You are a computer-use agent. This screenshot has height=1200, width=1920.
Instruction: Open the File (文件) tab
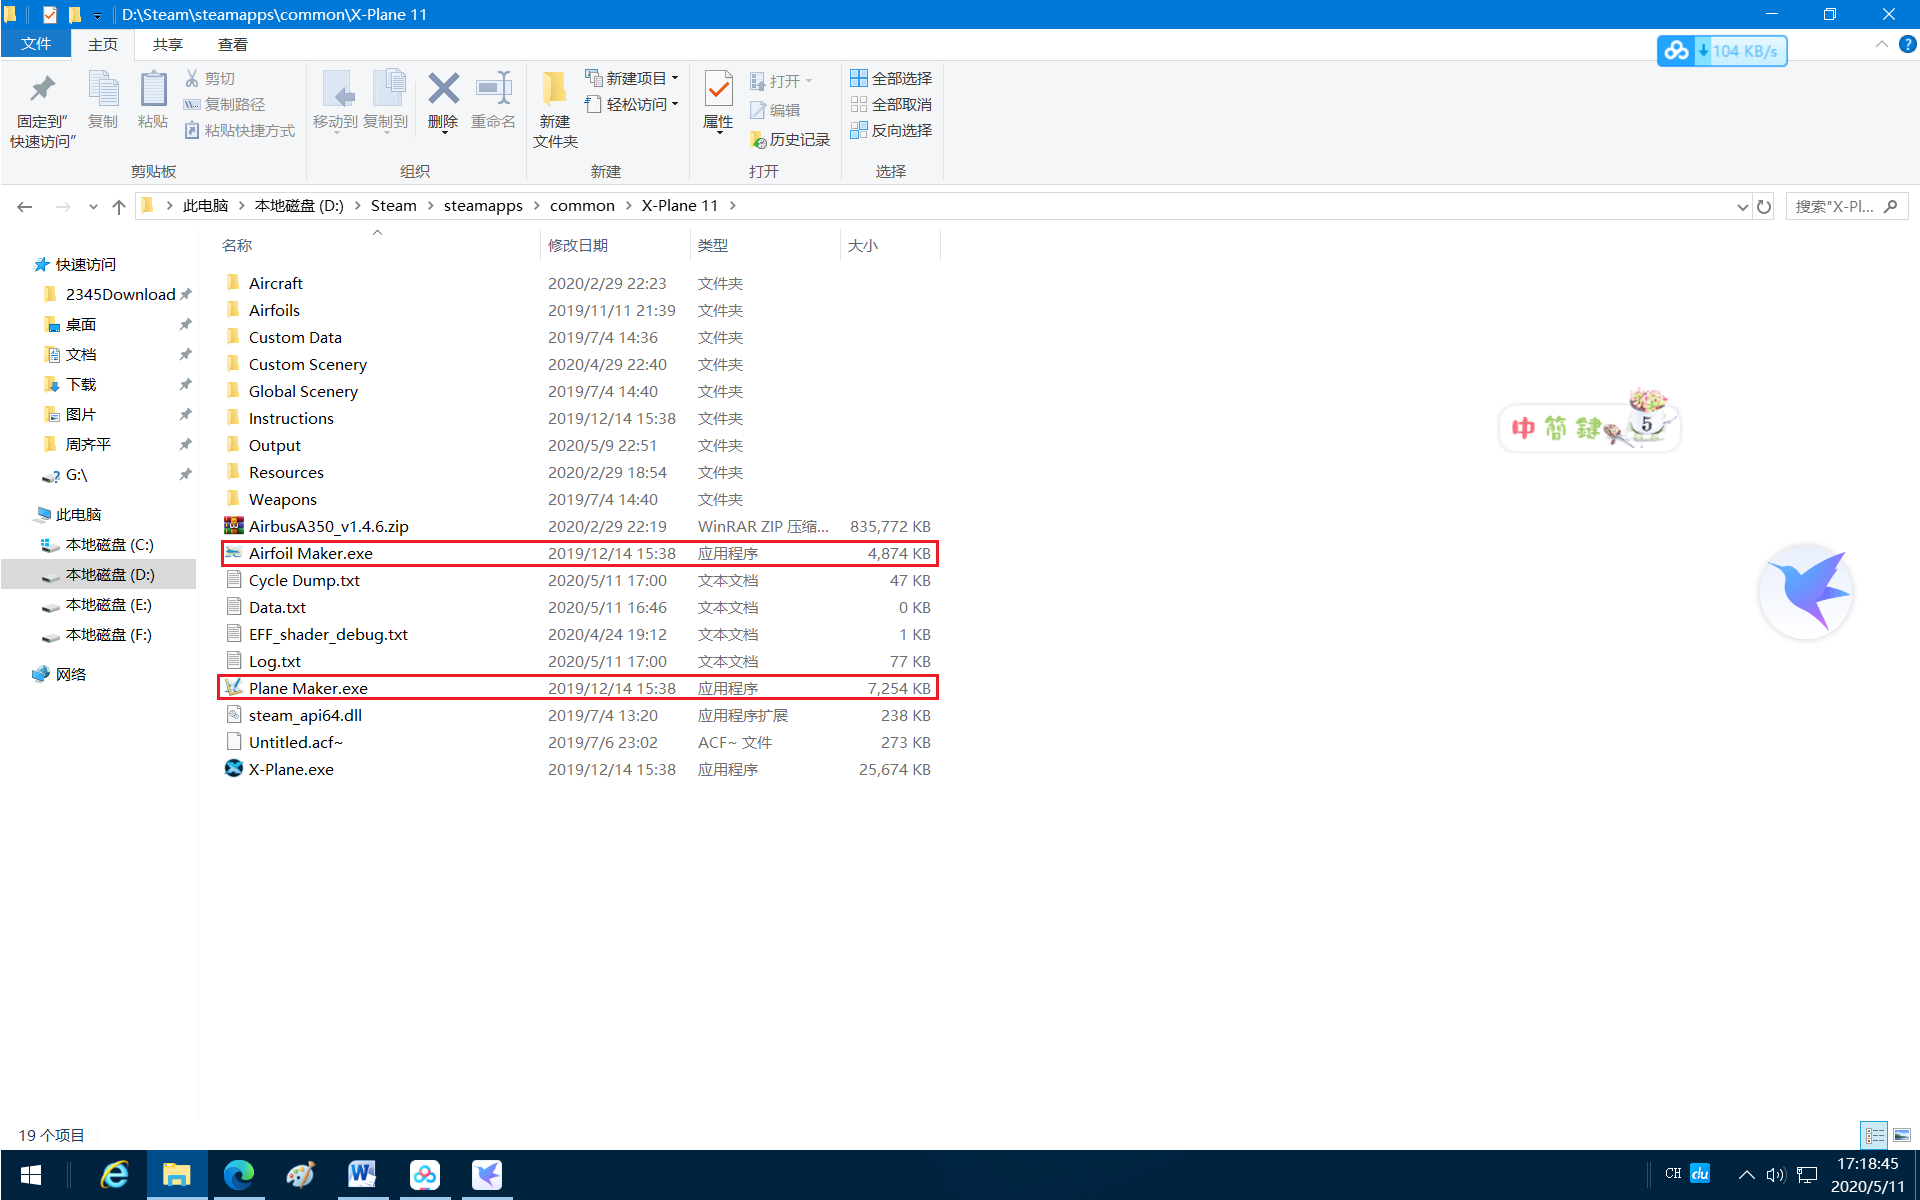coord(36,44)
